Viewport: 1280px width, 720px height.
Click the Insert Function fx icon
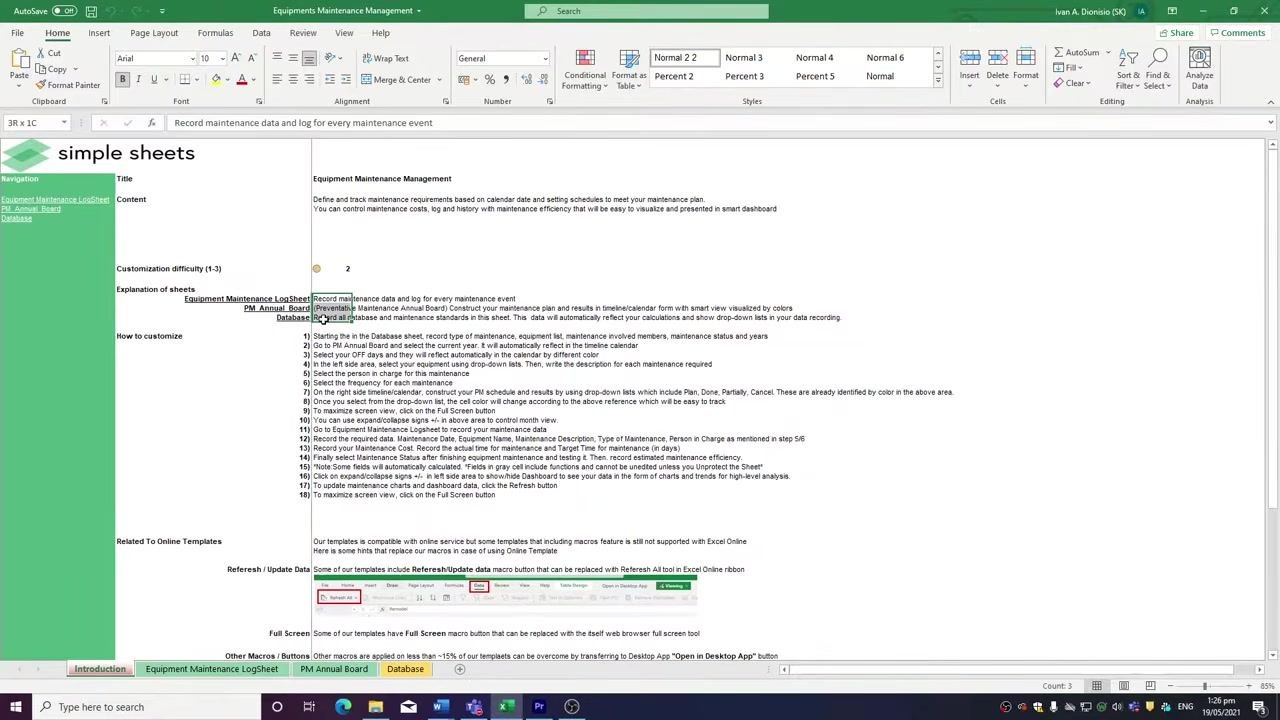tap(151, 123)
